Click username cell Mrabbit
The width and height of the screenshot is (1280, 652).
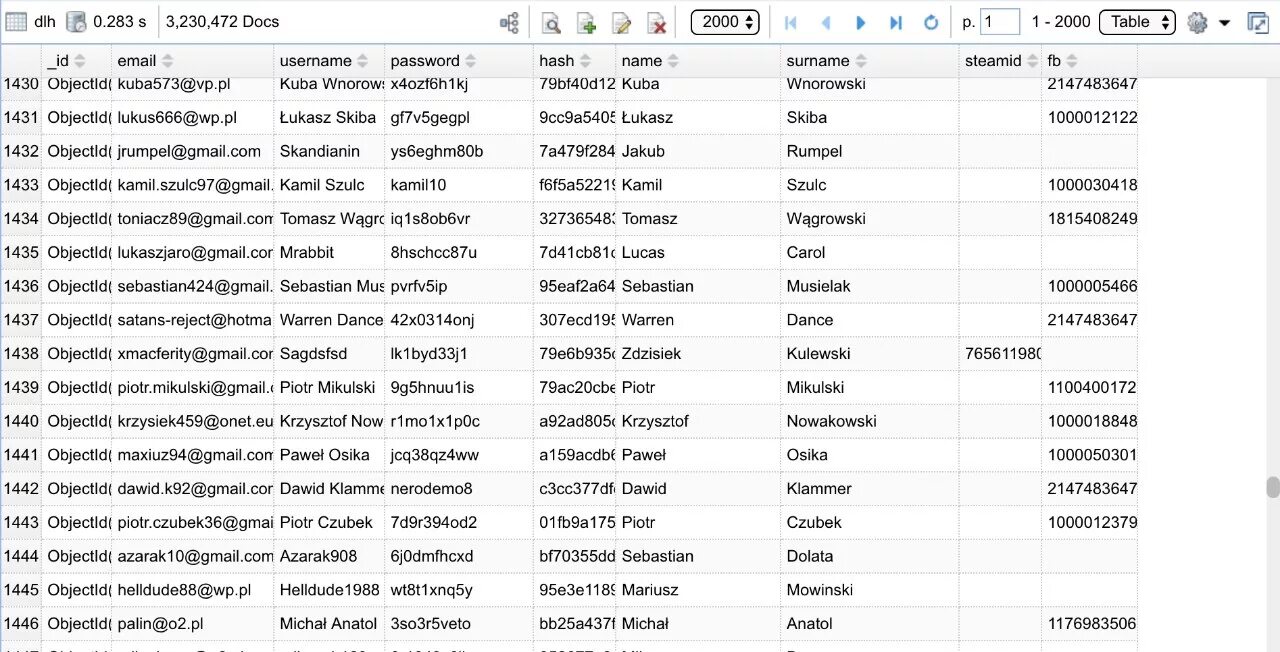point(329,253)
